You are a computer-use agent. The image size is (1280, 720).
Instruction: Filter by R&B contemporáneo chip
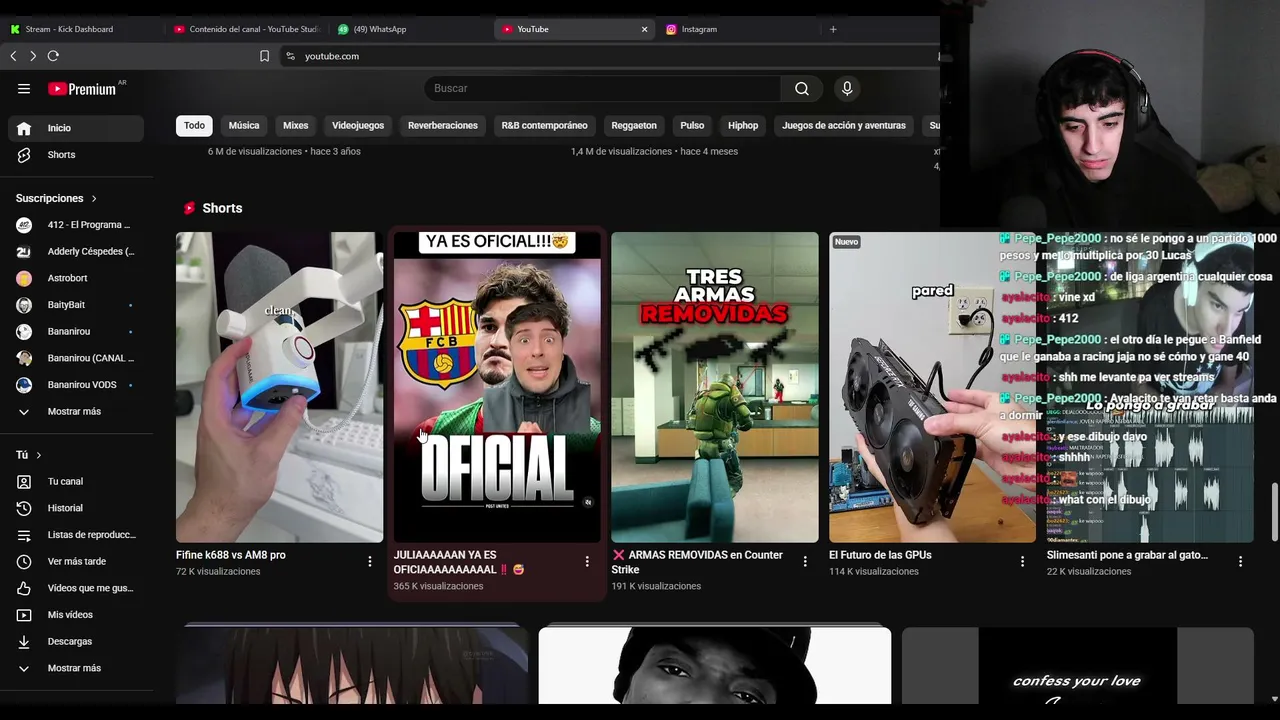[544, 125]
